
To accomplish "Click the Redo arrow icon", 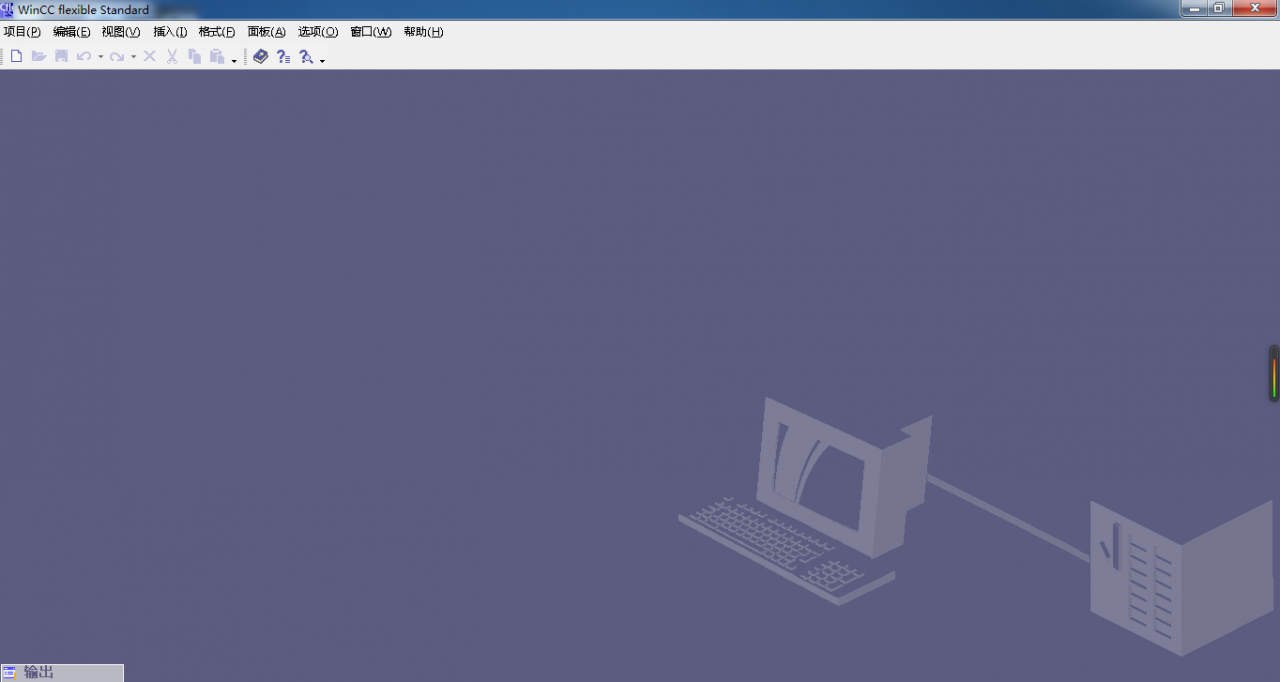I will click(x=117, y=57).
